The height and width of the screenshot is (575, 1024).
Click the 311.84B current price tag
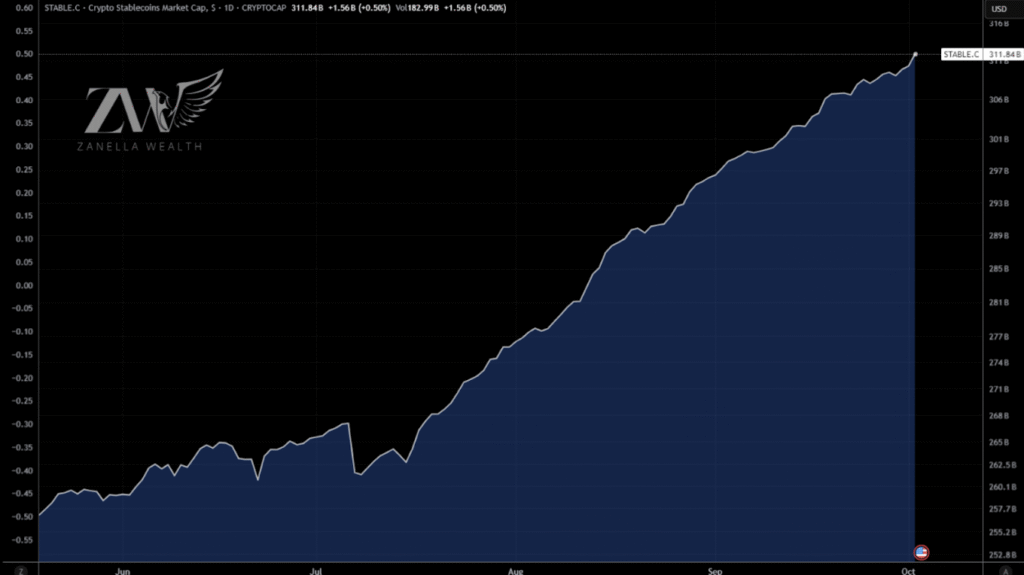point(1003,54)
